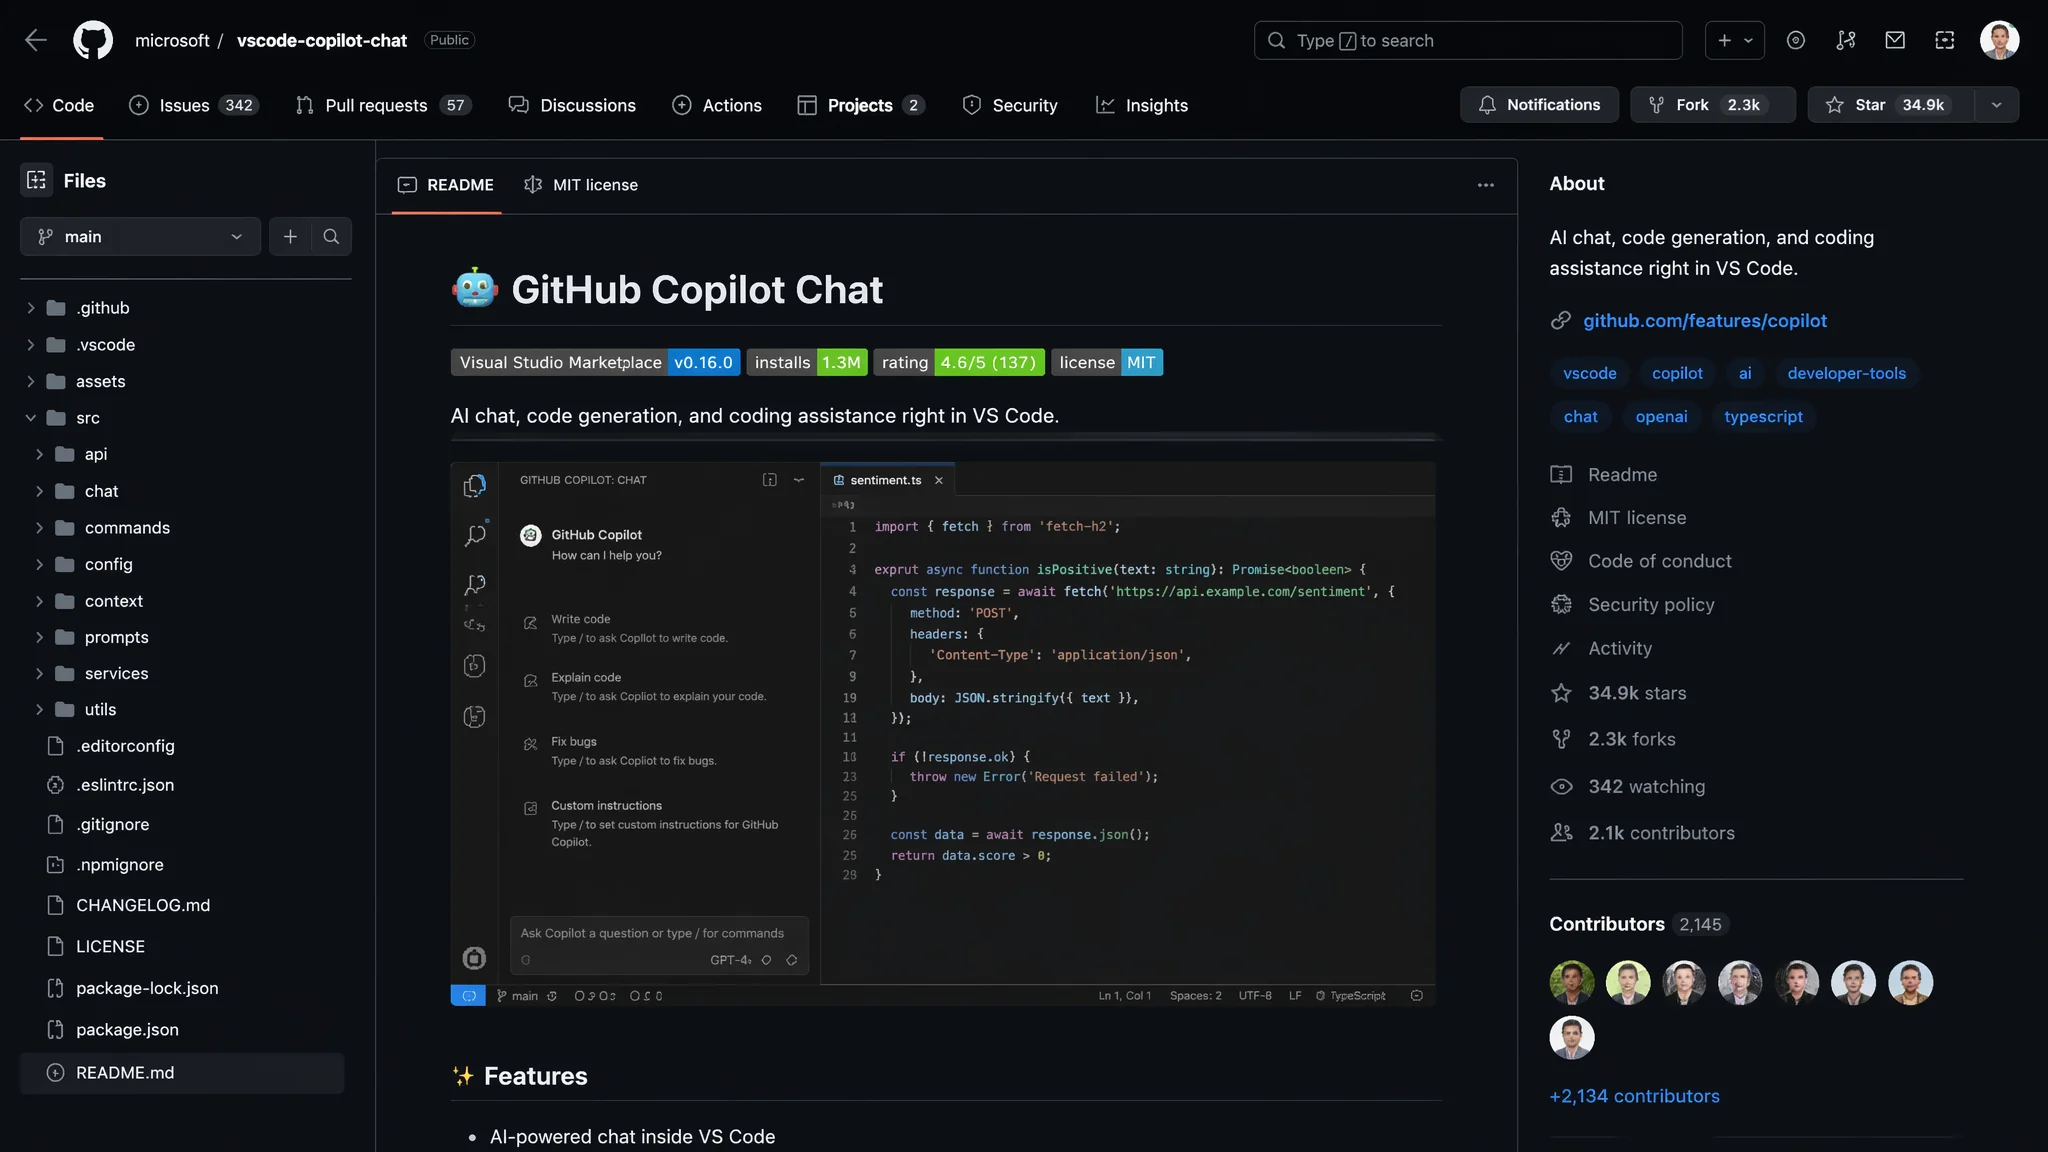Click the Activity pulse icon
Screen dimensions: 2048x1152
(1561, 648)
